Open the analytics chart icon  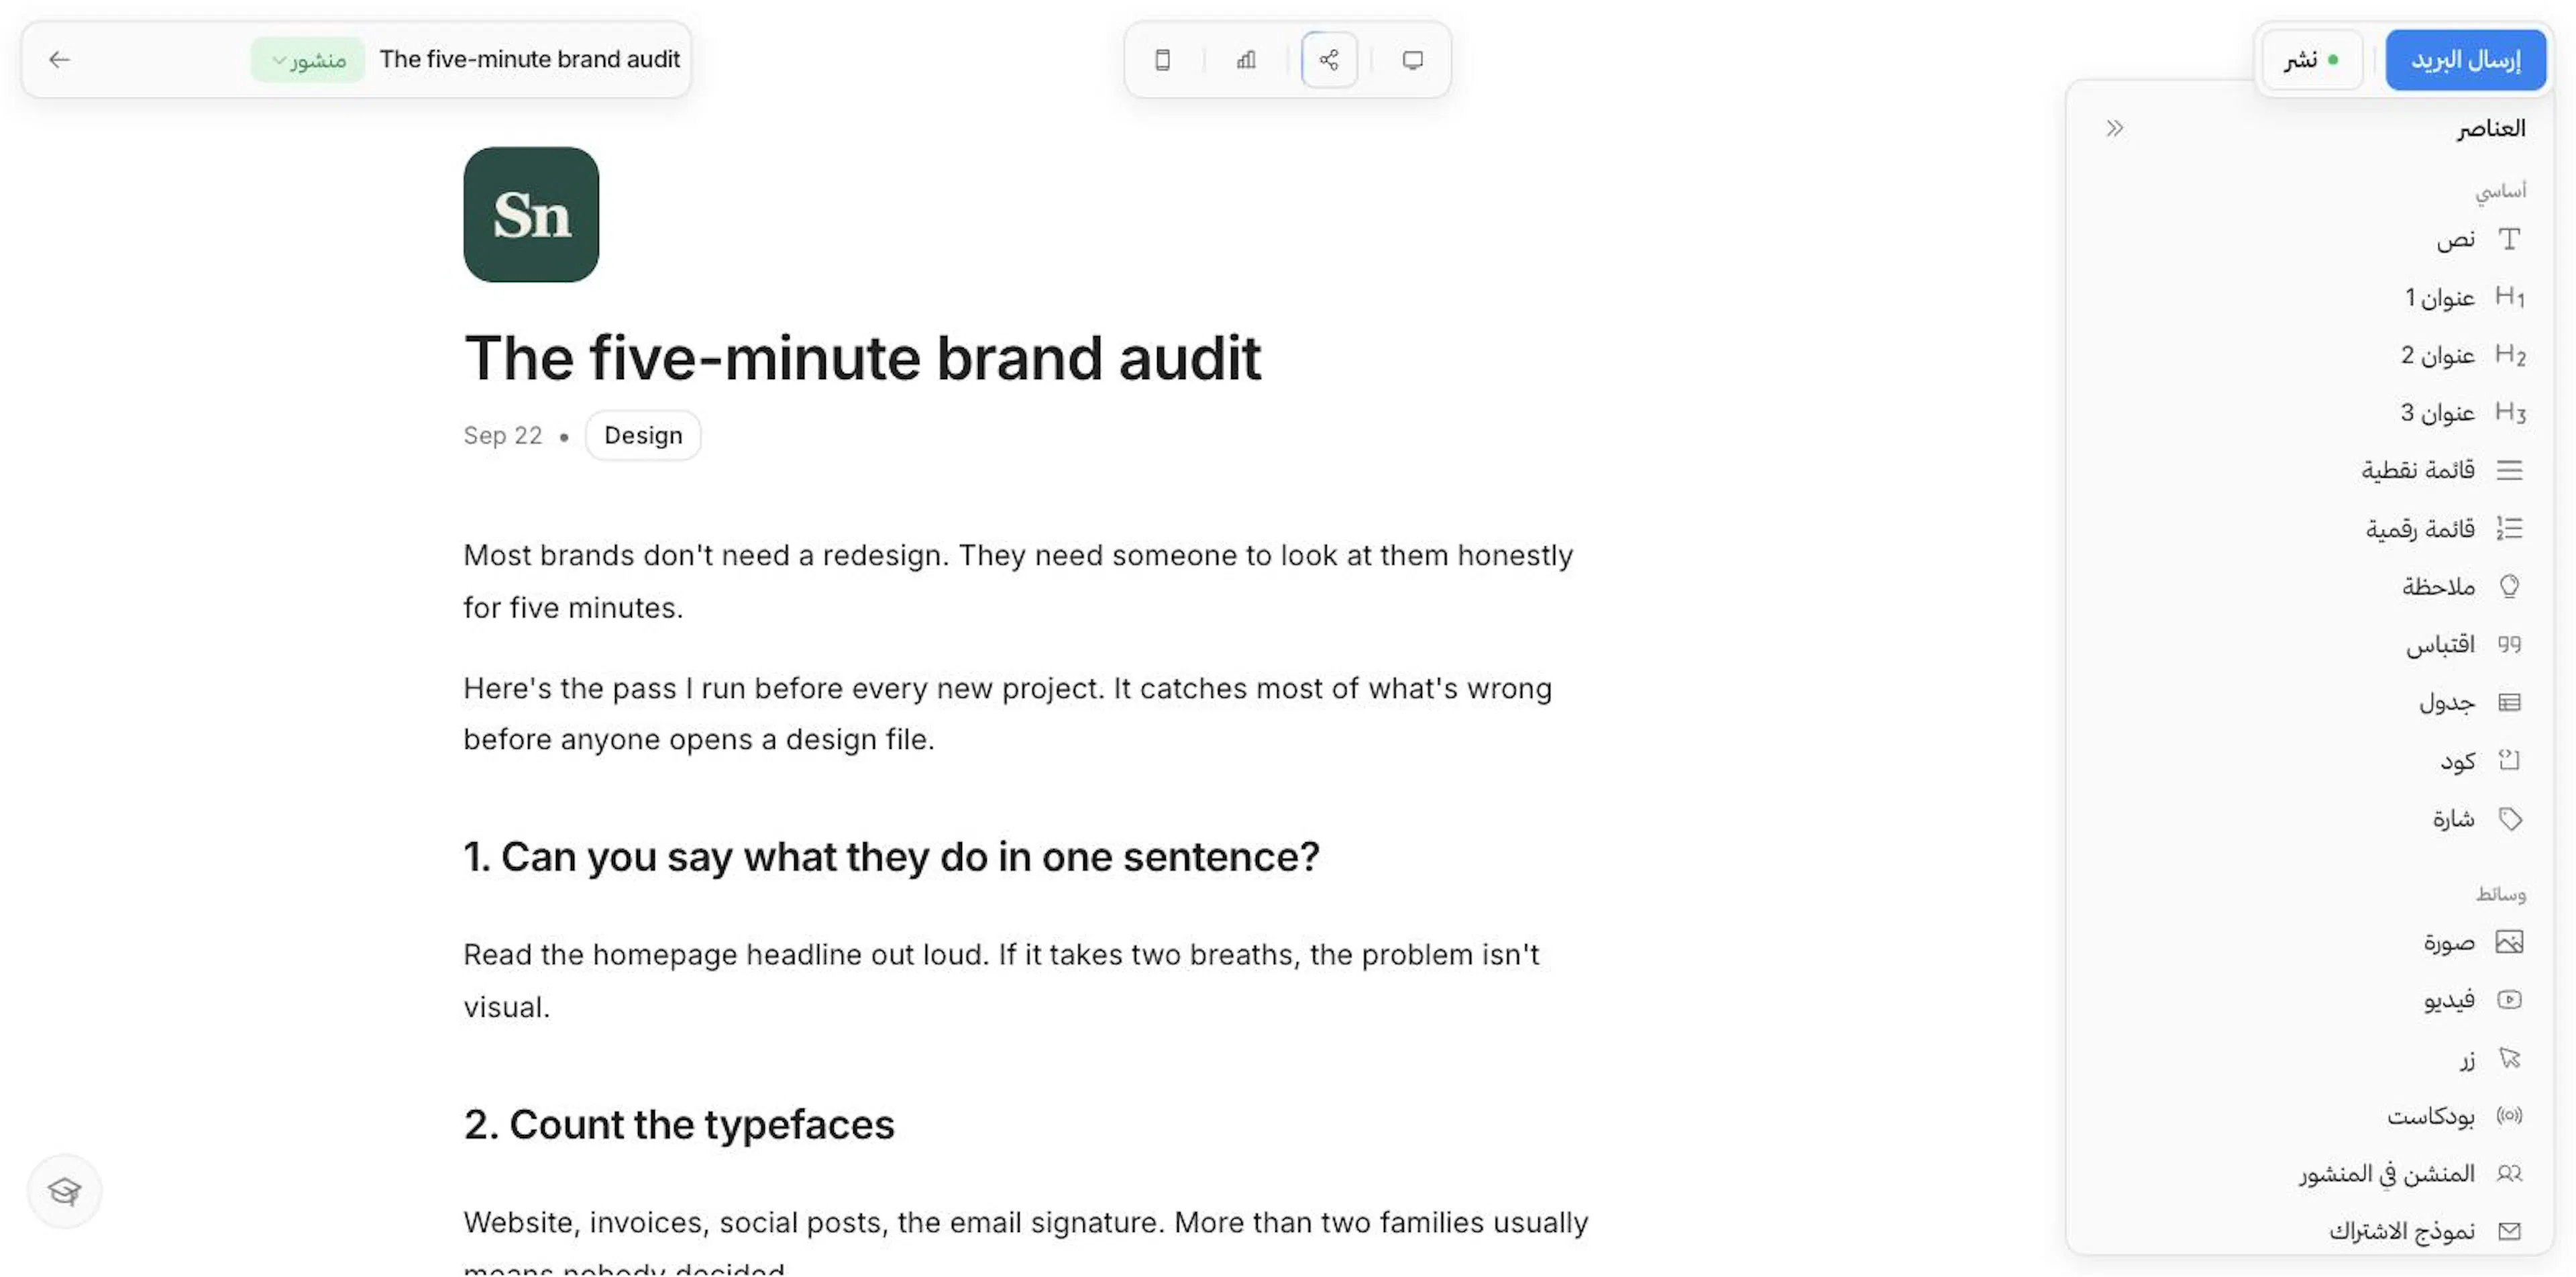point(1246,60)
